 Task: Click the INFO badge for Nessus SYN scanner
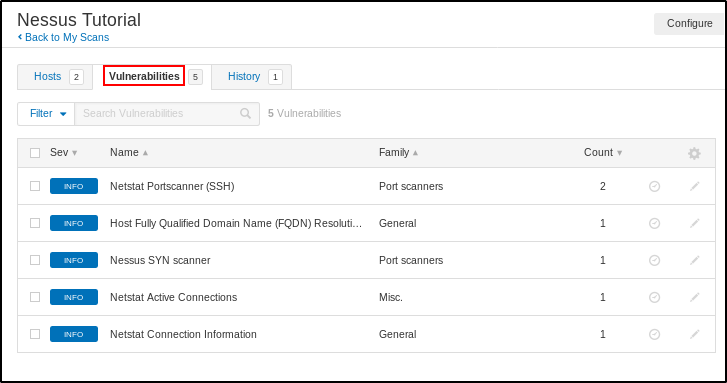[x=74, y=260]
